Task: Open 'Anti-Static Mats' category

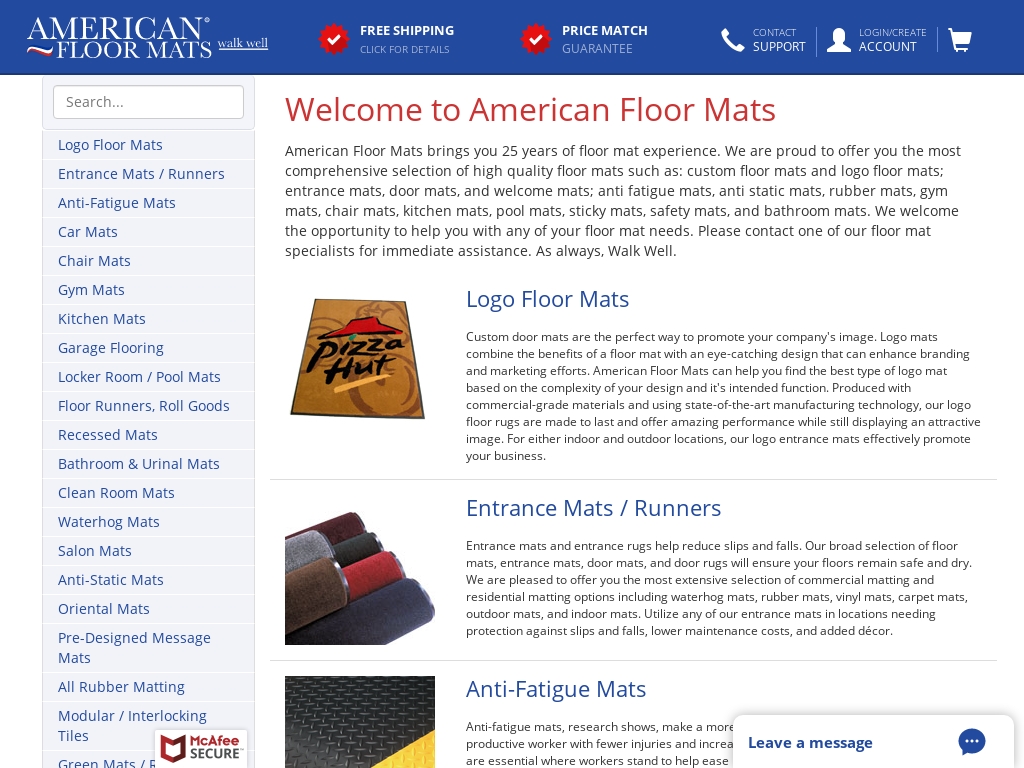Action: tap(111, 579)
